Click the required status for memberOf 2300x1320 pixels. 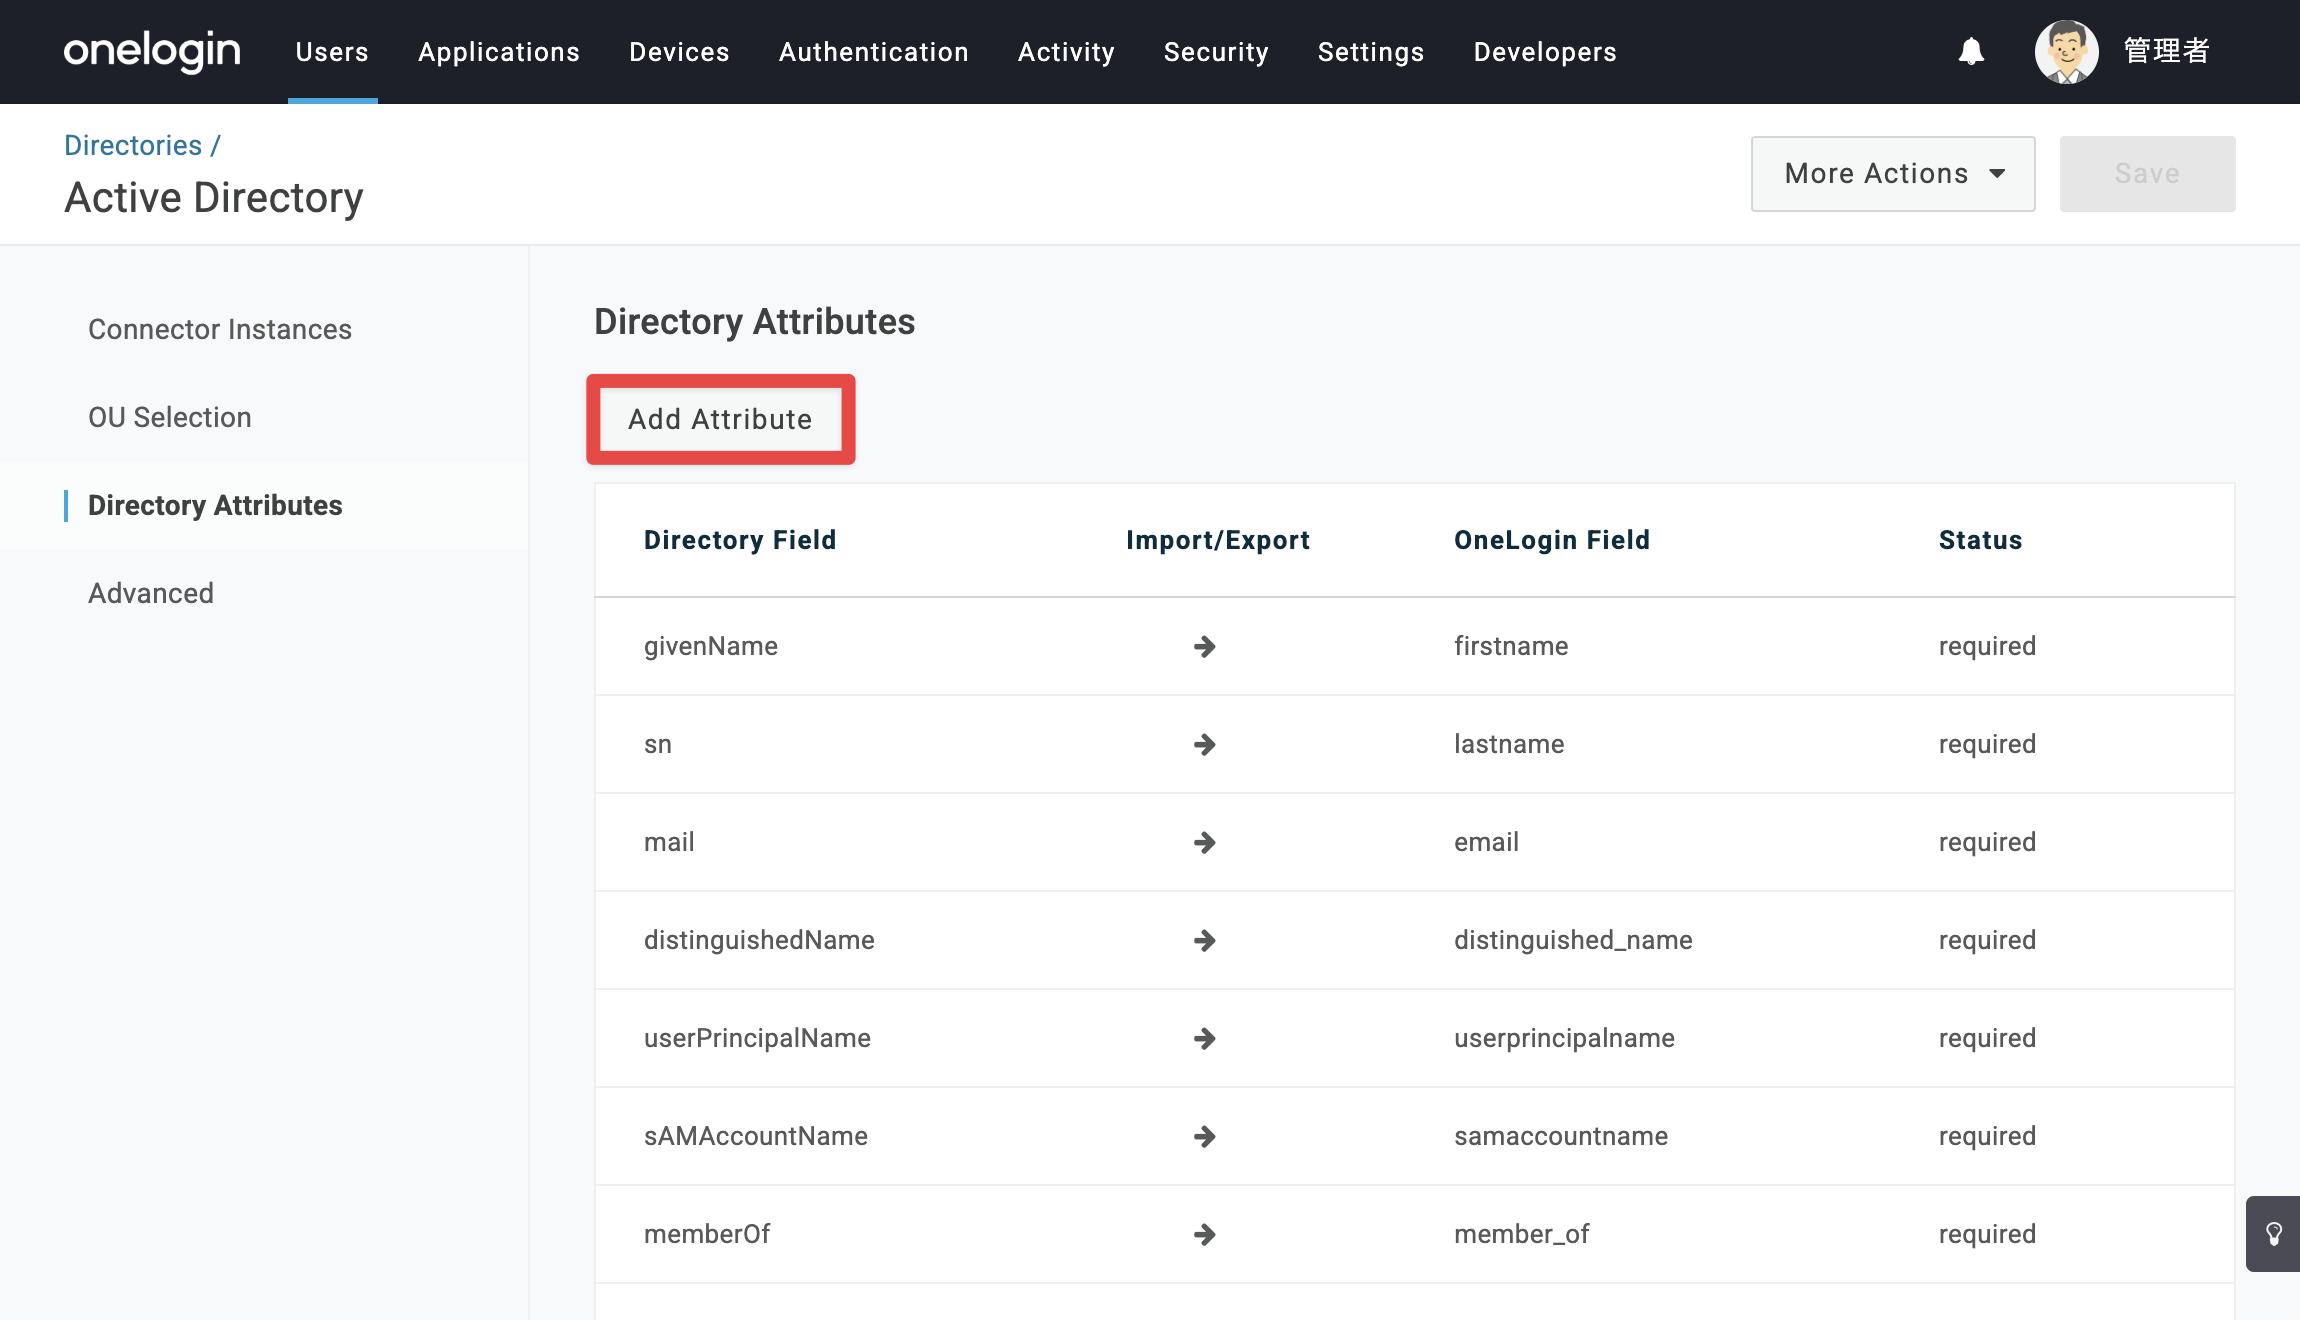[1987, 1235]
